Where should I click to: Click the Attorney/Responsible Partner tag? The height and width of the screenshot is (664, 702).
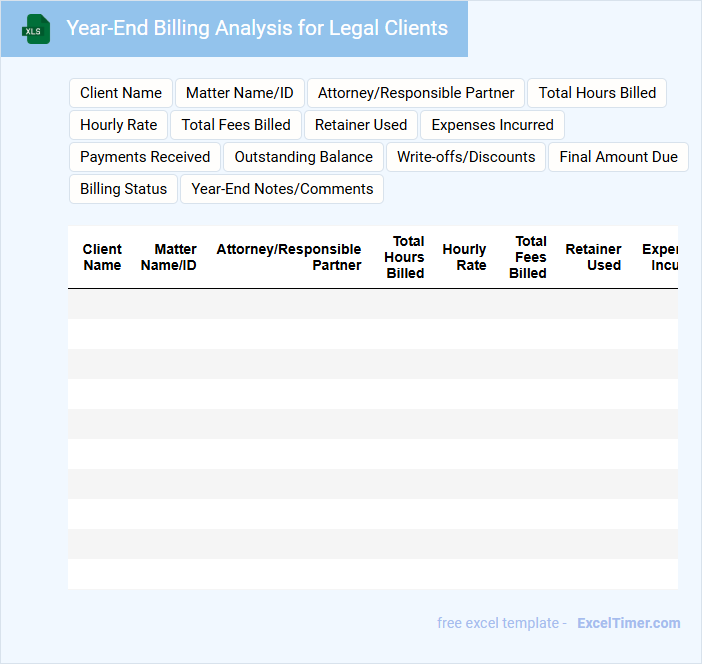(416, 93)
